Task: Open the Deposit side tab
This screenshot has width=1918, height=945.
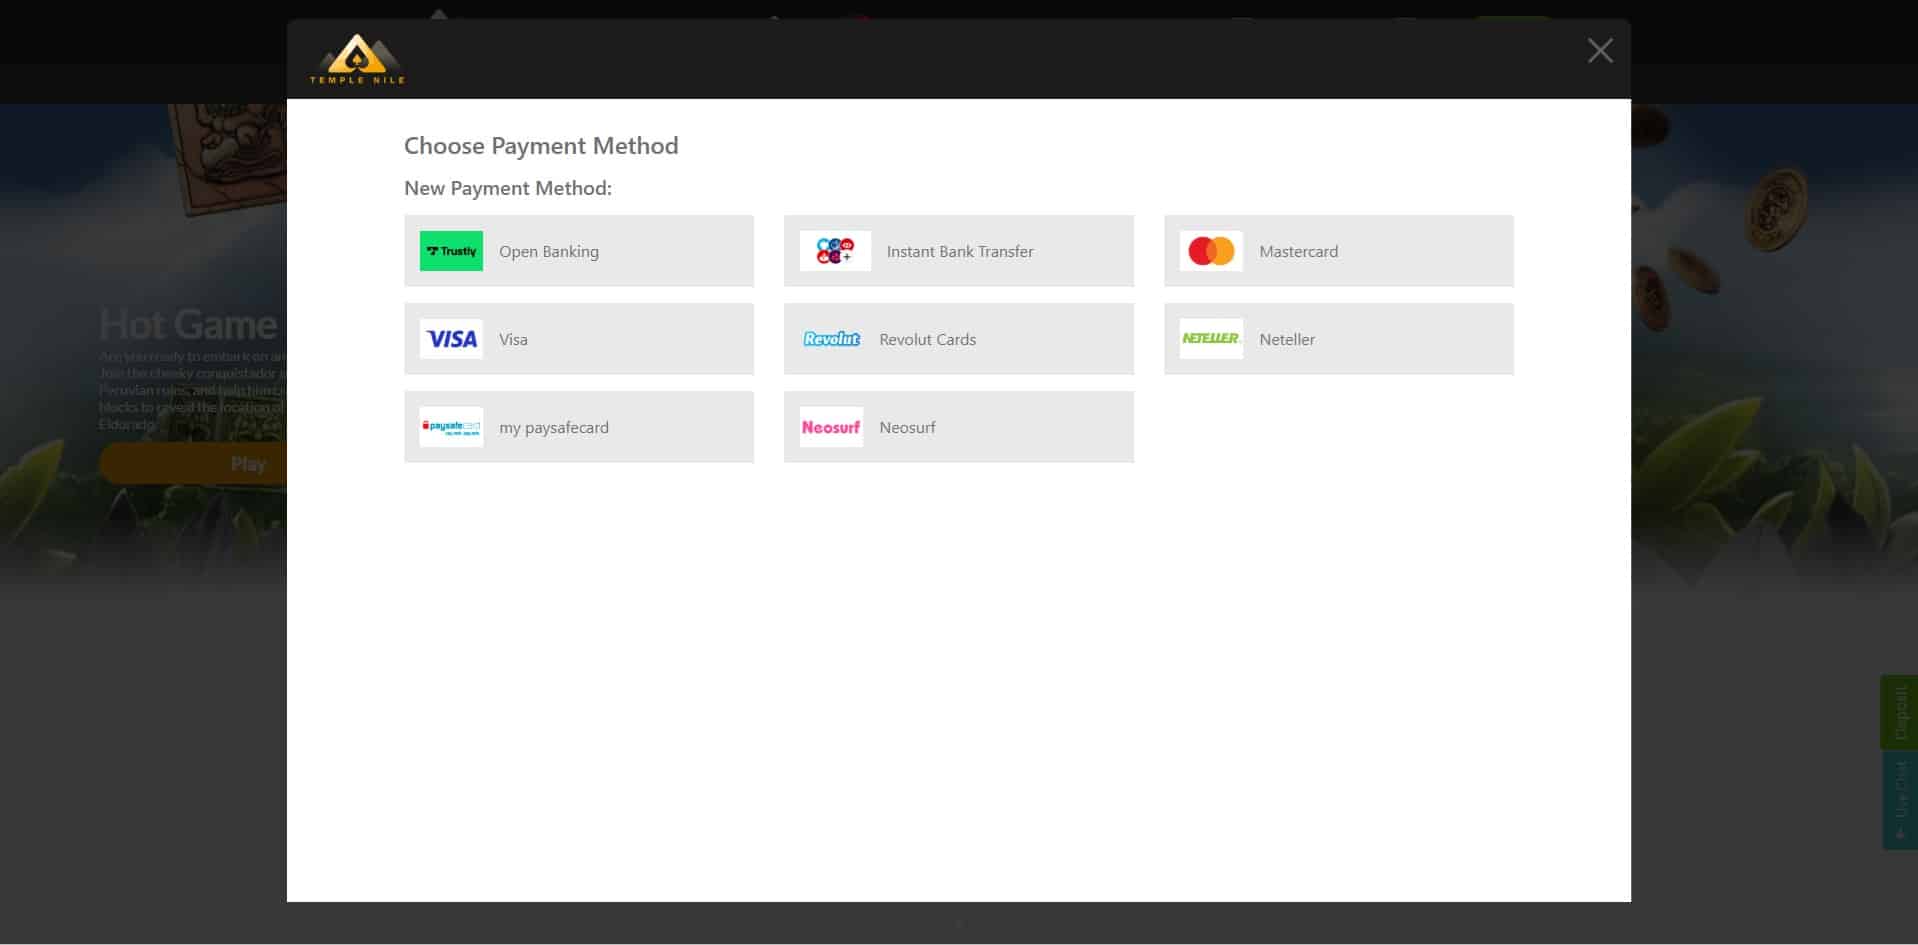Action: (x=1899, y=712)
